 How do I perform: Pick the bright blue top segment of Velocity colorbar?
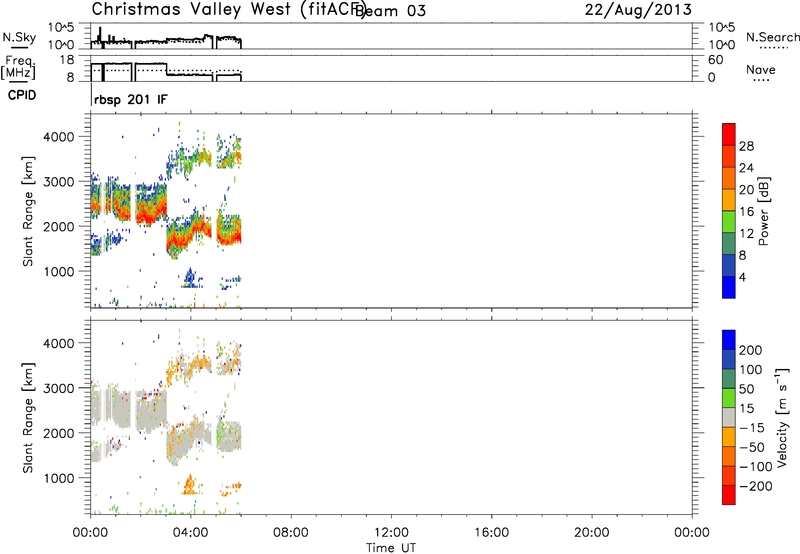coord(729,340)
